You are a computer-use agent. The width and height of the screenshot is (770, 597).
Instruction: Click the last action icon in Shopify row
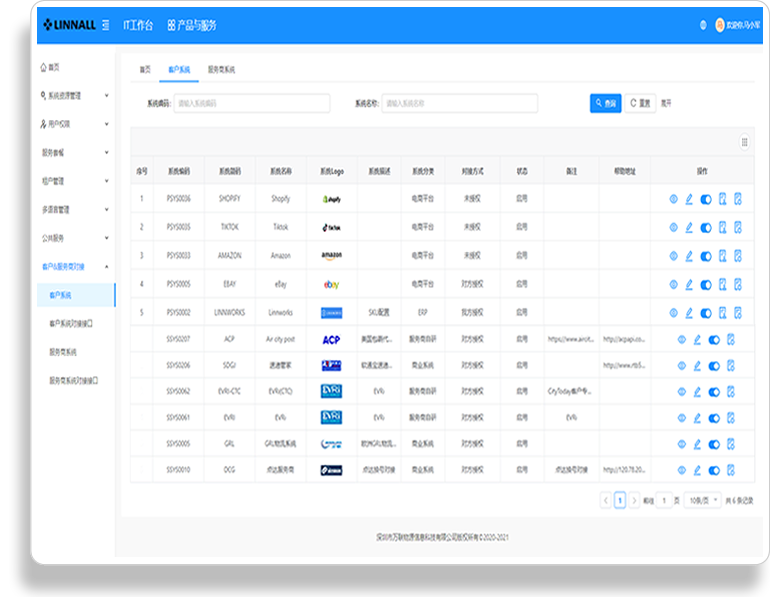[x=738, y=199]
